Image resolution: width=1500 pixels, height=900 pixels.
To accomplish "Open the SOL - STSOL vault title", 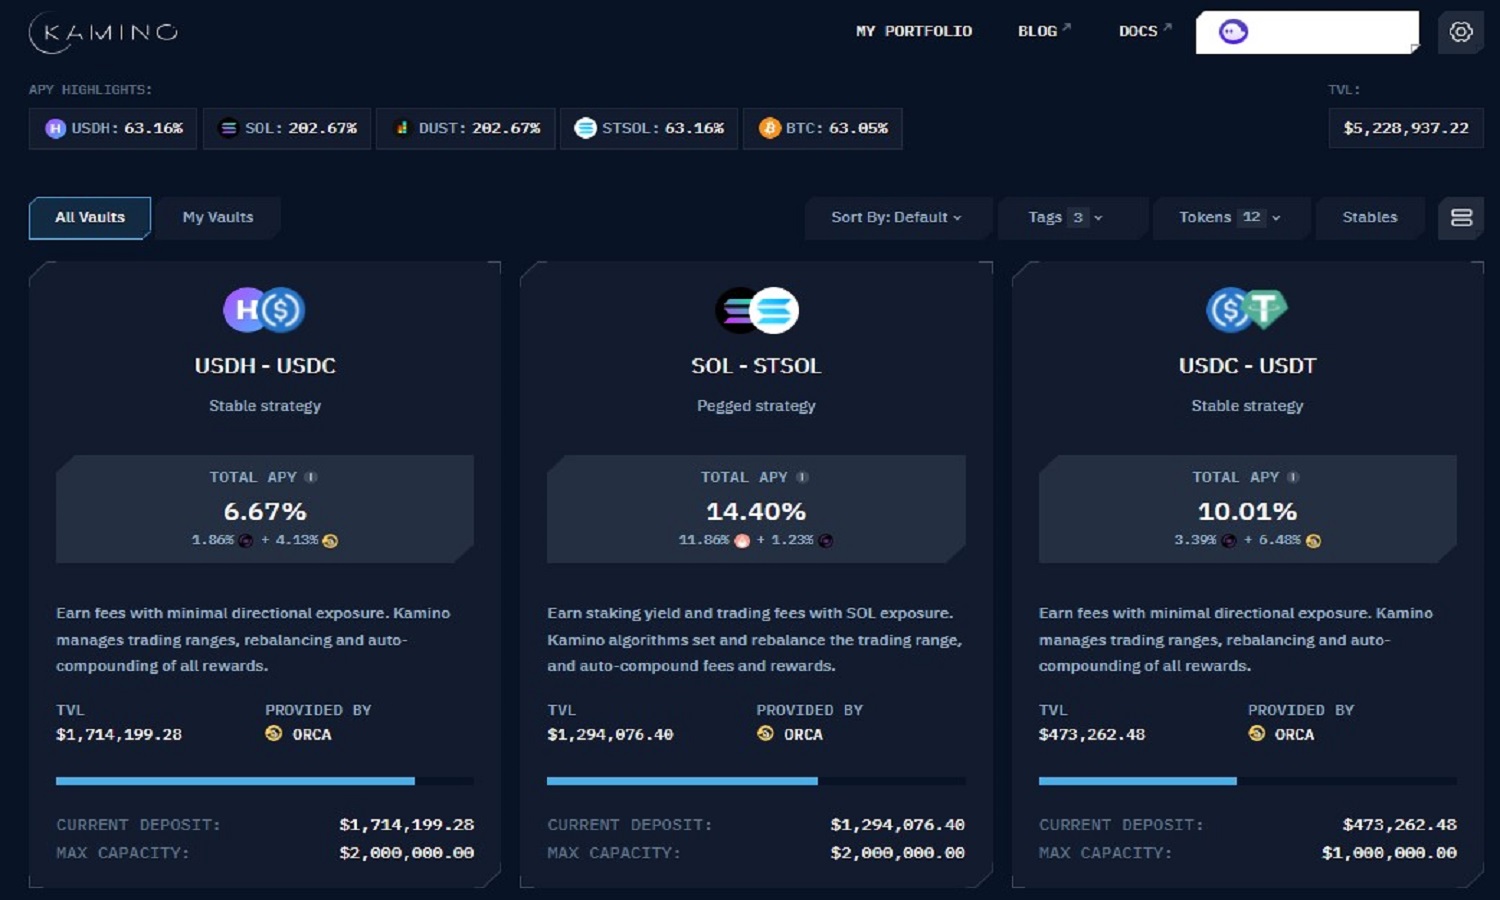I will [x=756, y=366].
